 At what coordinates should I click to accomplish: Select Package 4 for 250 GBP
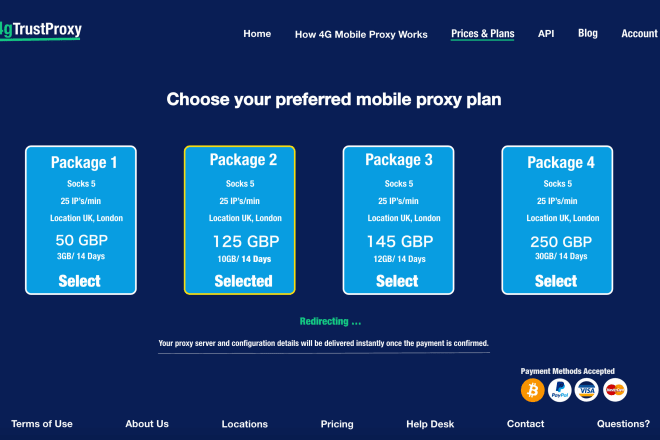click(x=556, y=281)
